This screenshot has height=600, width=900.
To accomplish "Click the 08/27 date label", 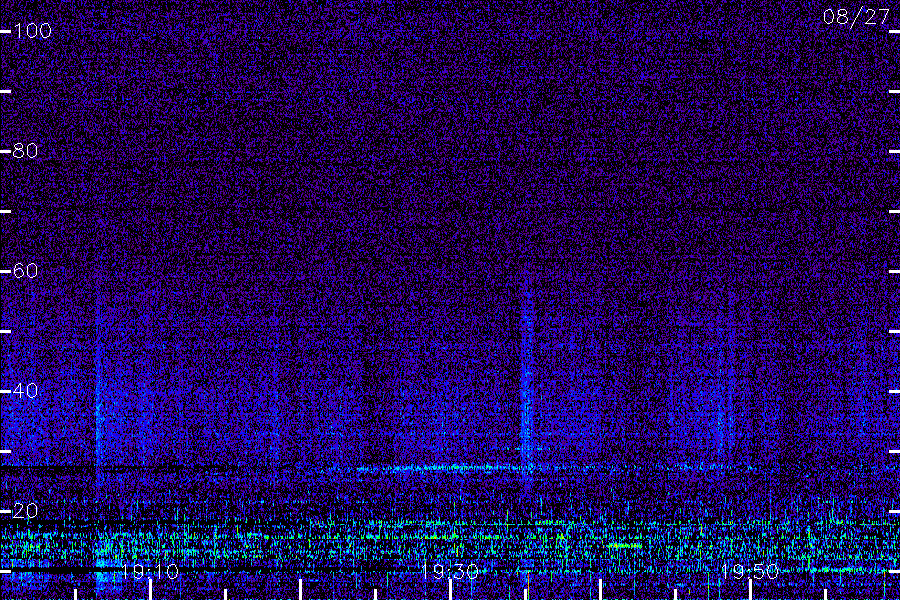I will 856,17.
